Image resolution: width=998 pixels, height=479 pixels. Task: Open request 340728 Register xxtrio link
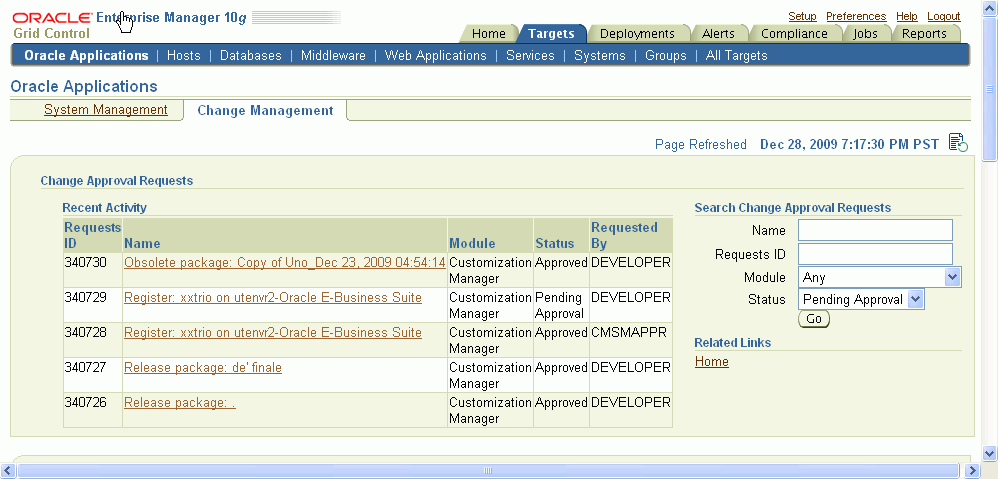[x=272, y=332]
